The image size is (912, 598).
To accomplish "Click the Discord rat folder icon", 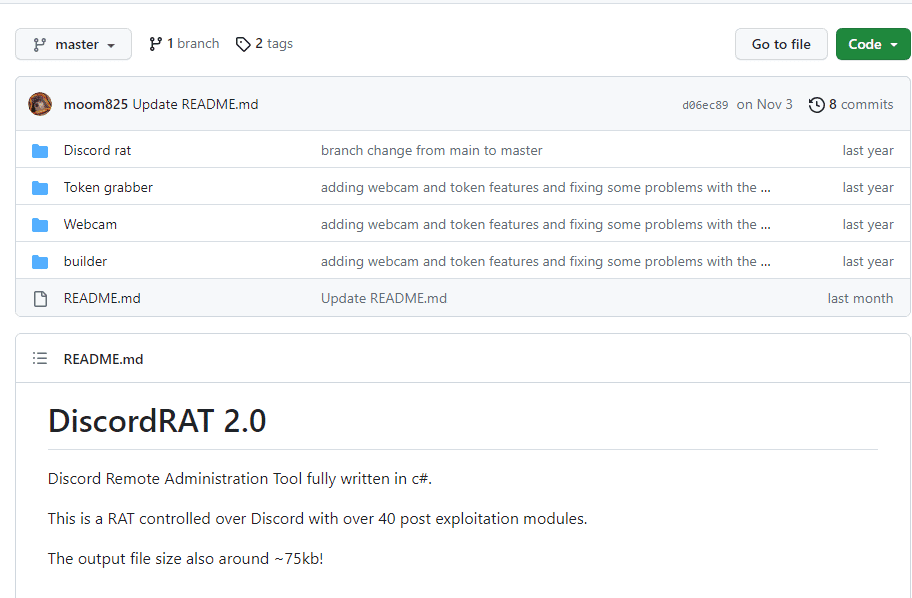I will click(x=40, y=151).
